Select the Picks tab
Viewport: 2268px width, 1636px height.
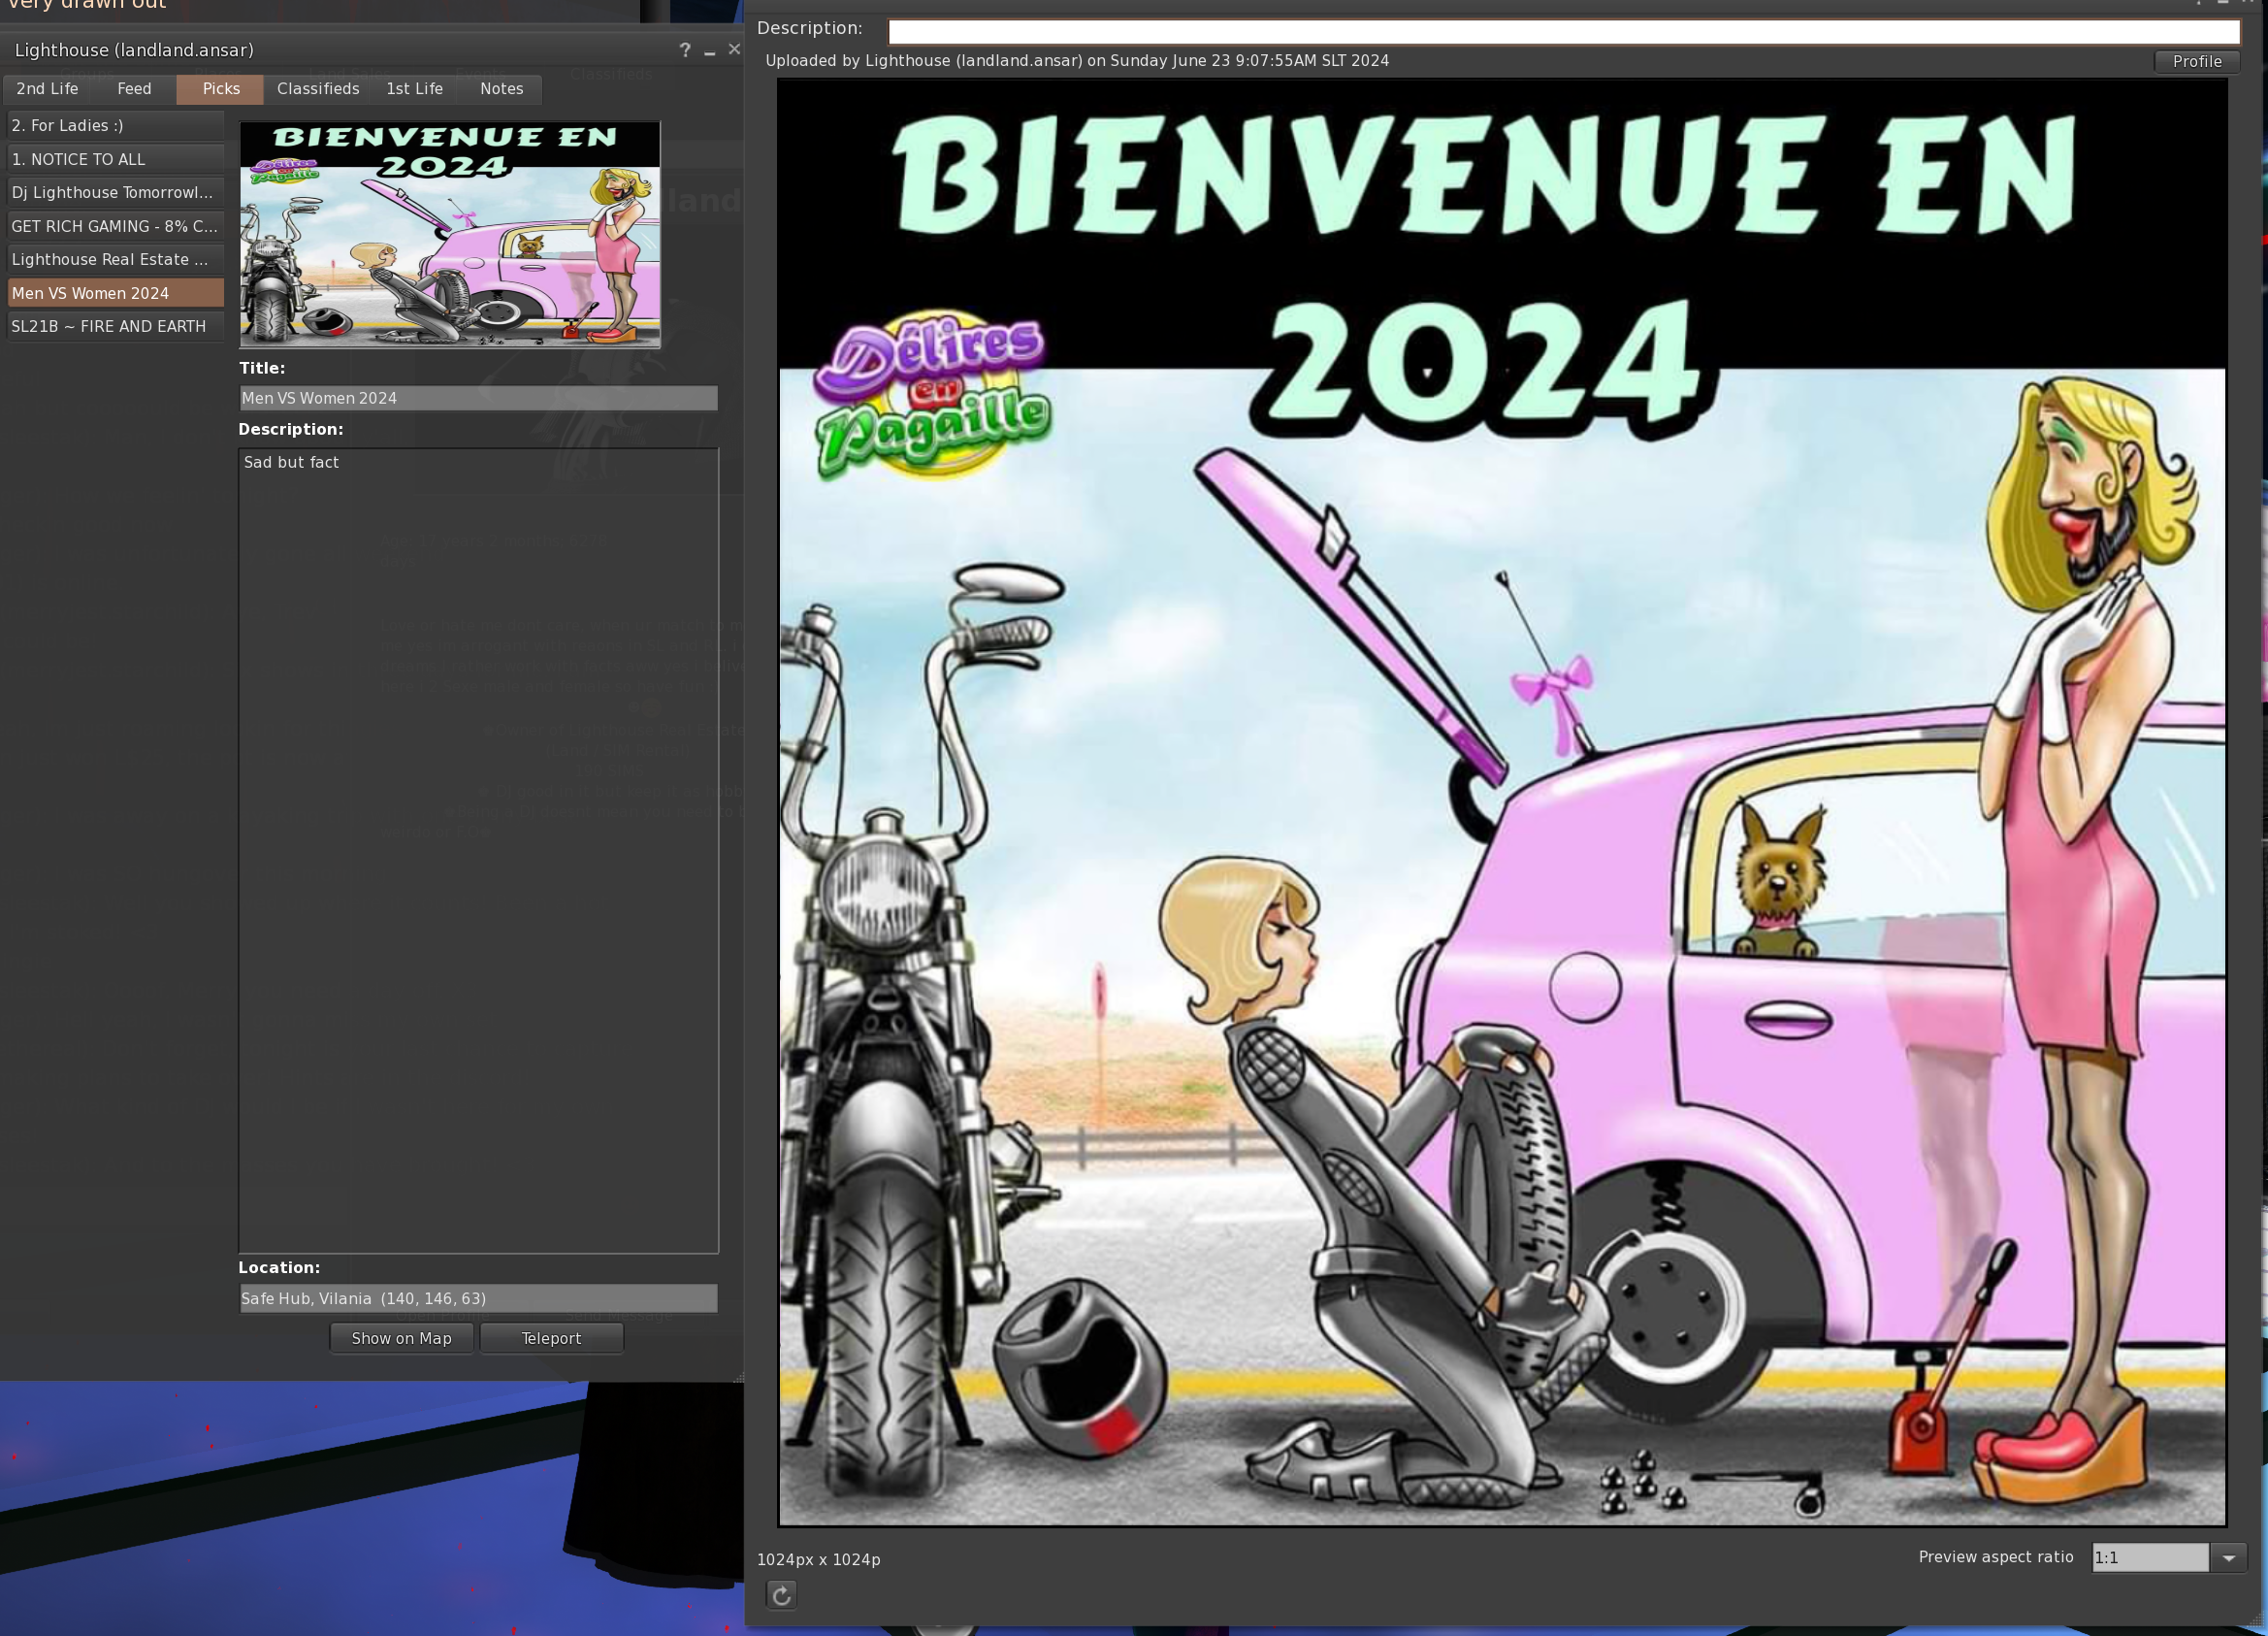(221, 89)
